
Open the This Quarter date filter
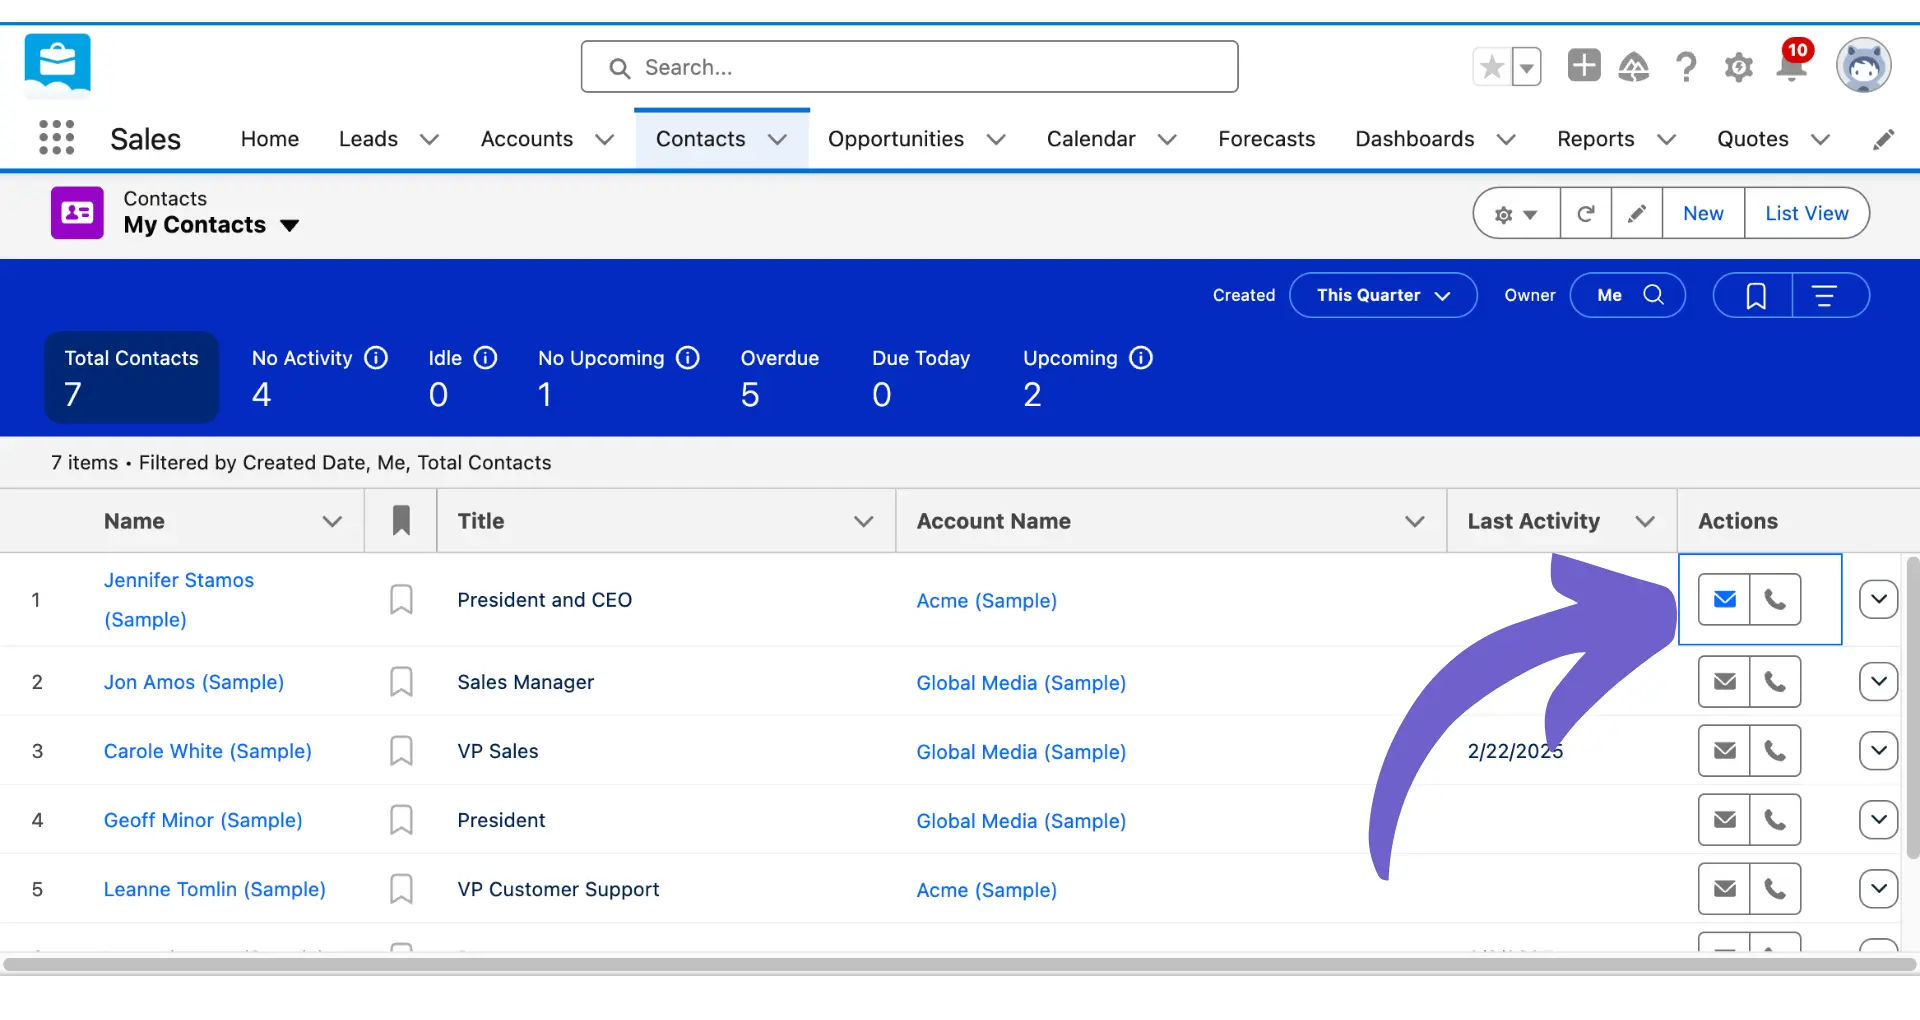click(x=1383, y=295)
